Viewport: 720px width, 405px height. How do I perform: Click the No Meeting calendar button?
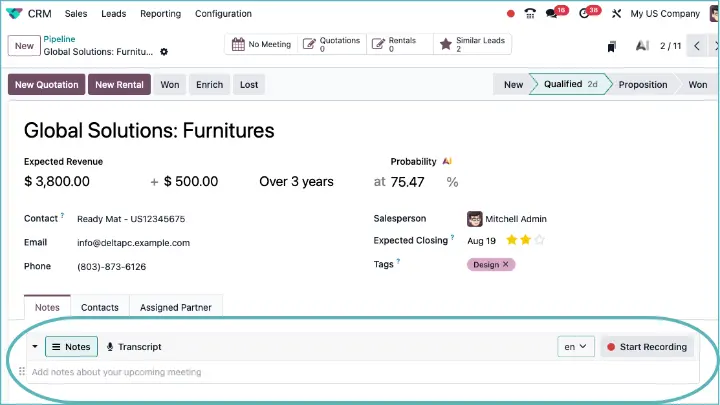(261, 44)
